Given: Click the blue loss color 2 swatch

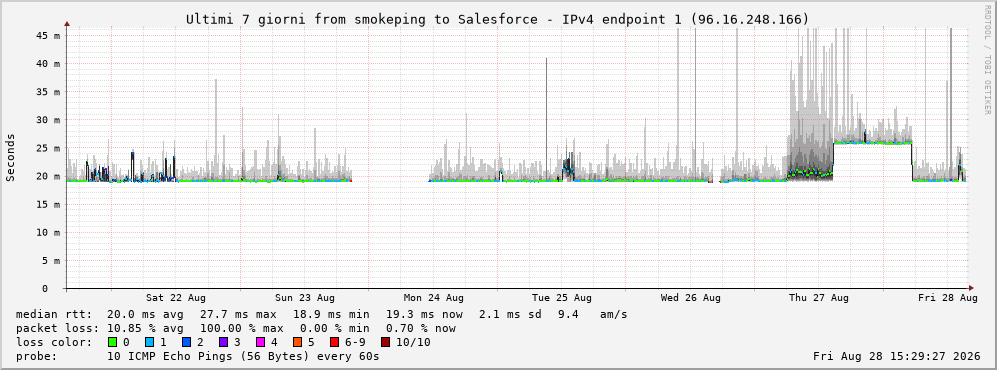Looking at the screenshot, I should click(x=186, y=342).
